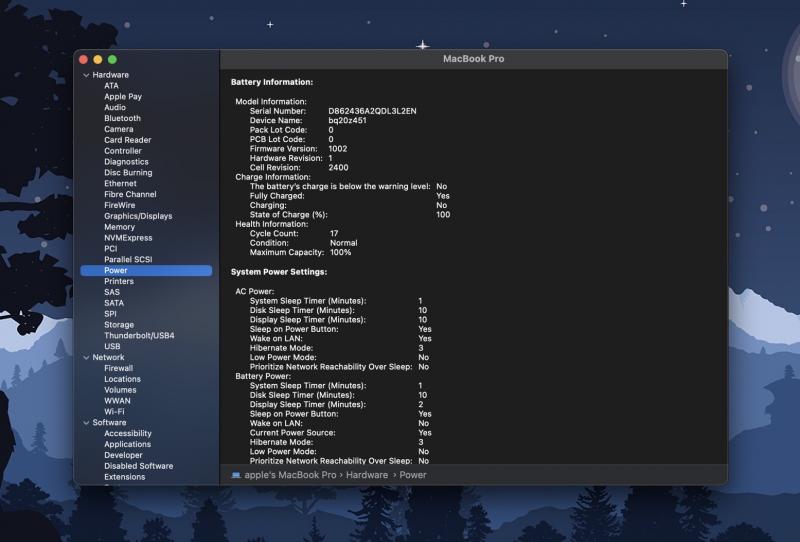
Task: Open Disabled Software entry
Action: pos(139,466)
